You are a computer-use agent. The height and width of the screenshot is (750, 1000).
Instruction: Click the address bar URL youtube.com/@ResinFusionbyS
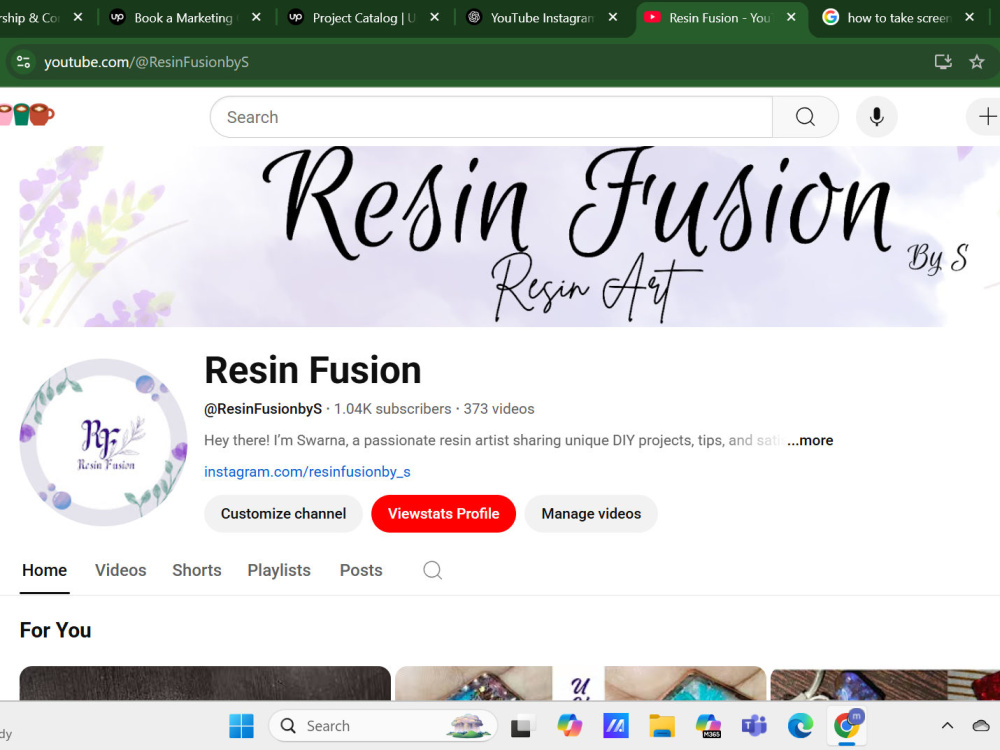click(146, 62)
